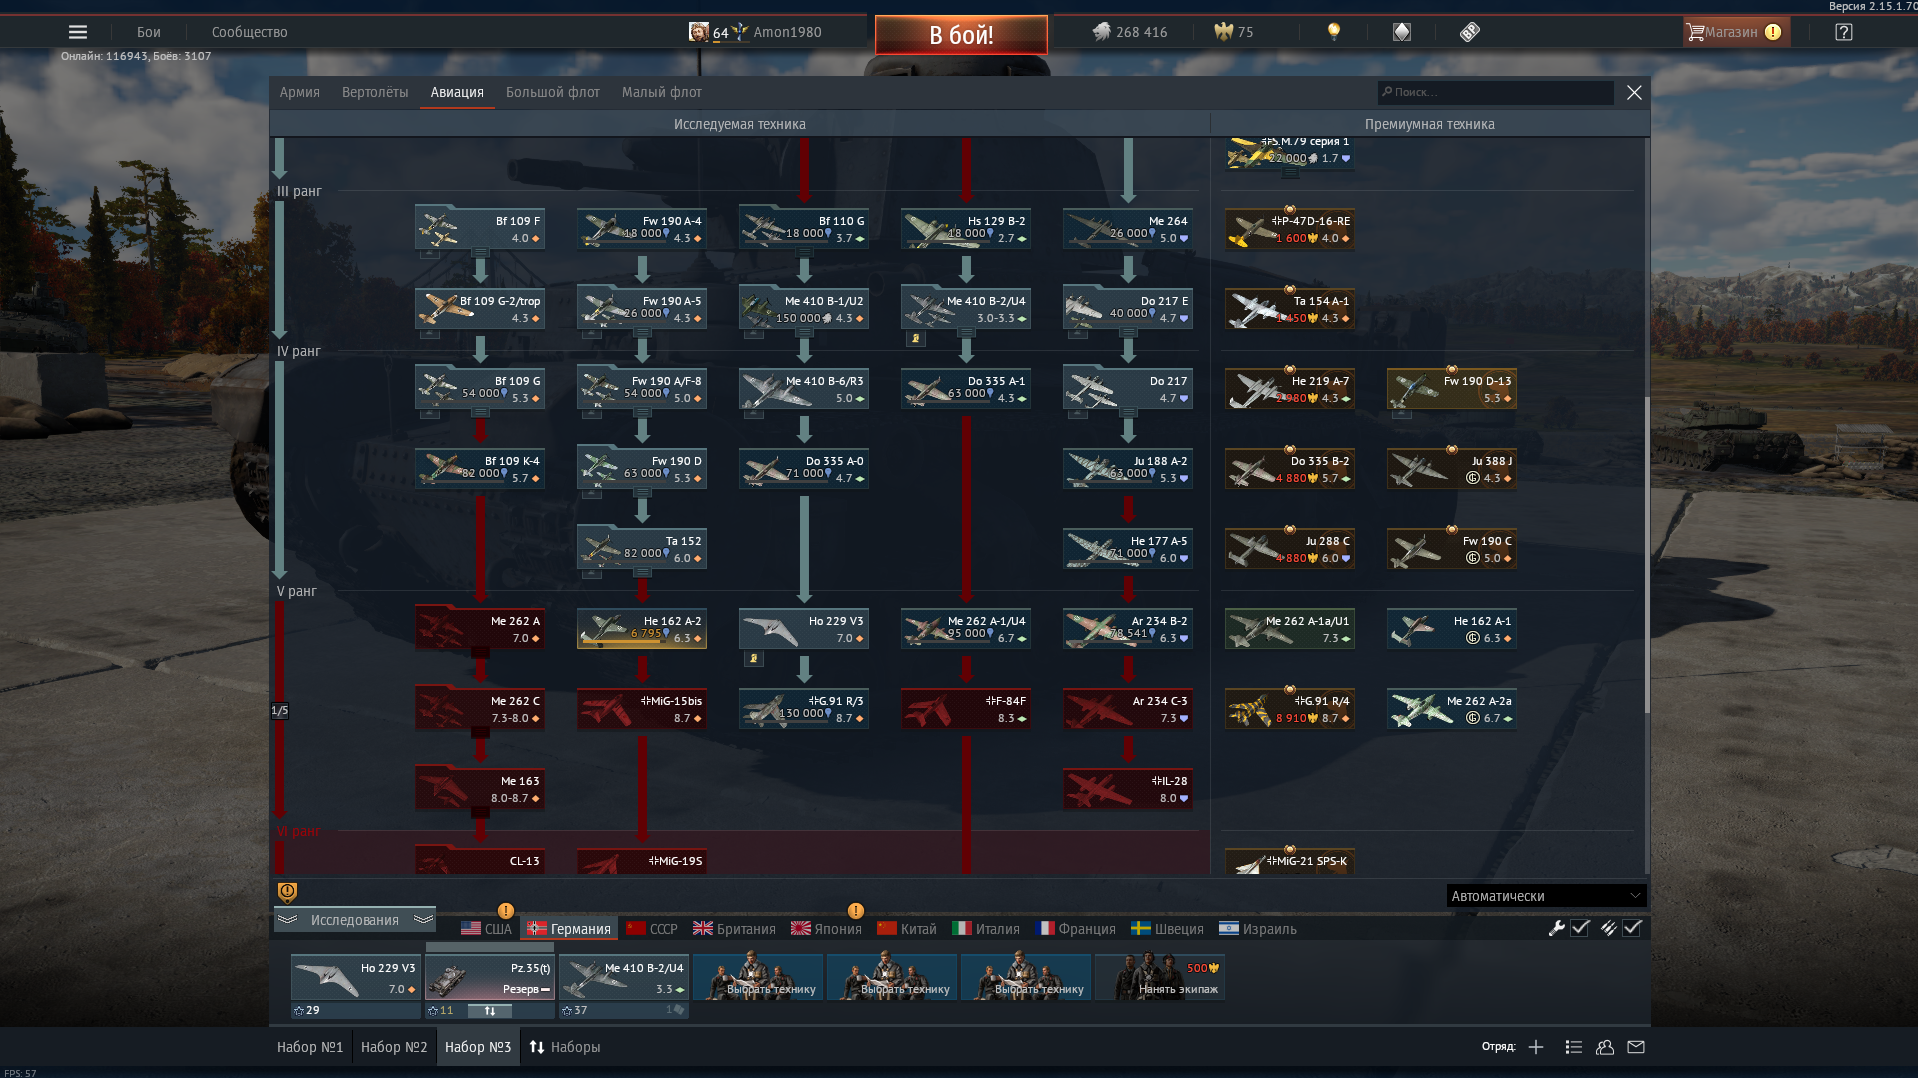The width and height of the screenshot is (1918, 1078).
Task: Select the Китай nation tab
Action: [907, 929]
